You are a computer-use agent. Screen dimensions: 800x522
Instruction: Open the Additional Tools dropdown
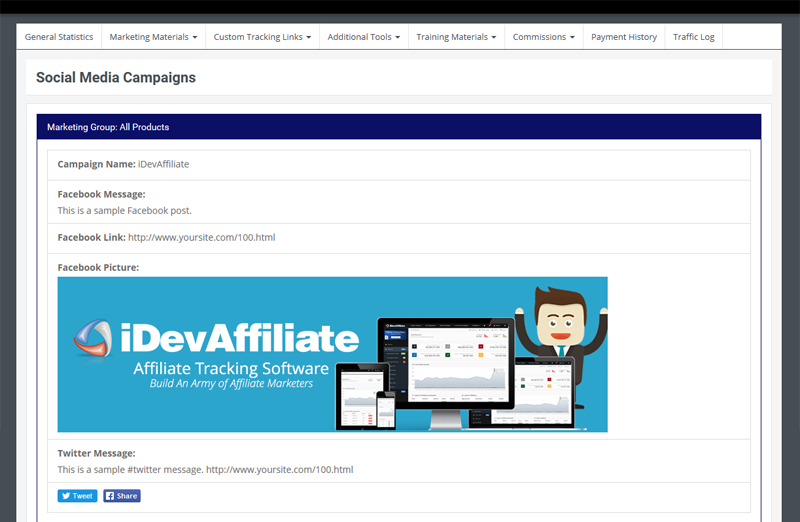[364, 37]
